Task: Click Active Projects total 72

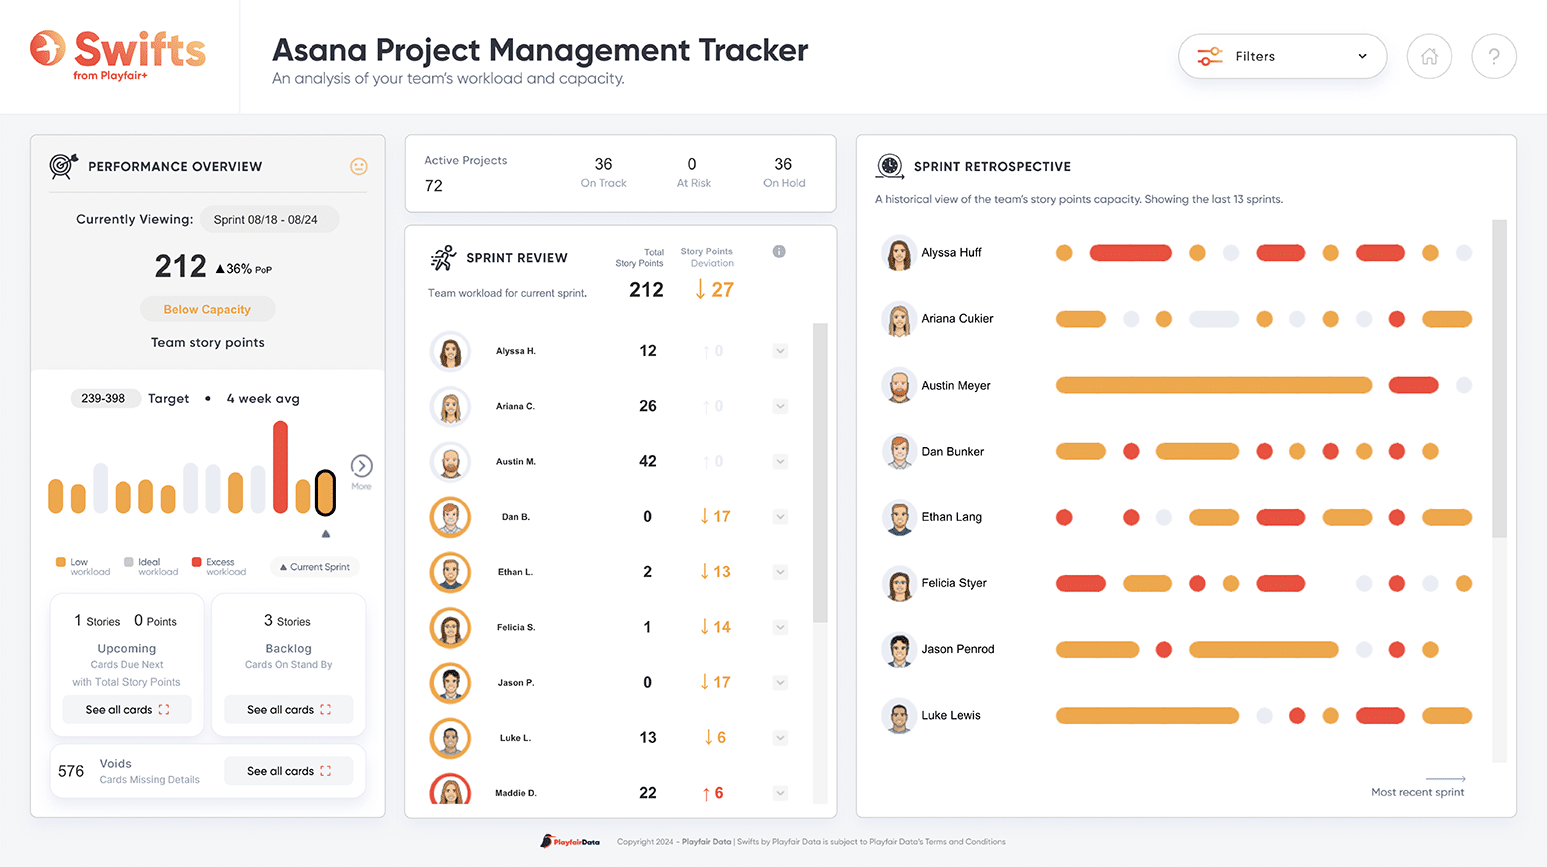Action: point(434,186)
